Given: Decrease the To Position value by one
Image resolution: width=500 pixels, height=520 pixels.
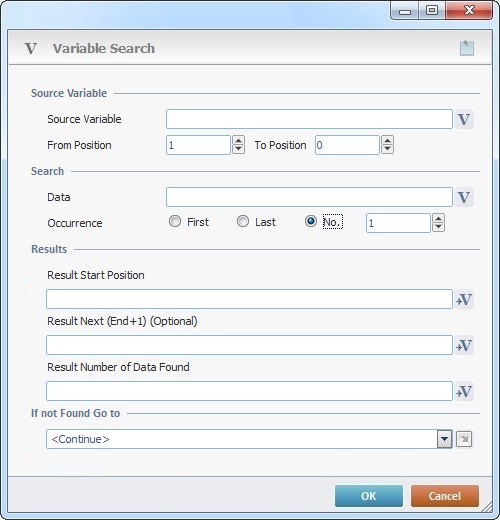Looking at the screenshot, I should click(387, 149).
